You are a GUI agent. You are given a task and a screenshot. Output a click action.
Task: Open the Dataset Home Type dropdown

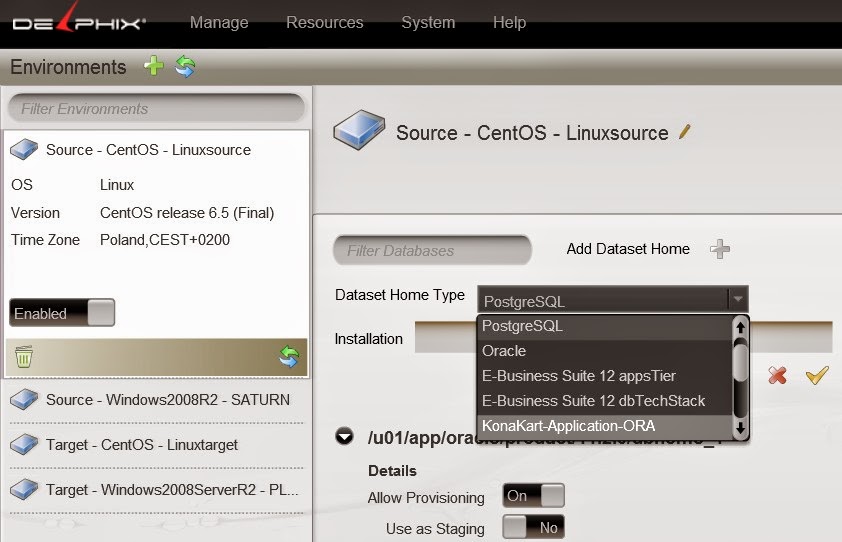pyautogui.click(x=613, y=300)
